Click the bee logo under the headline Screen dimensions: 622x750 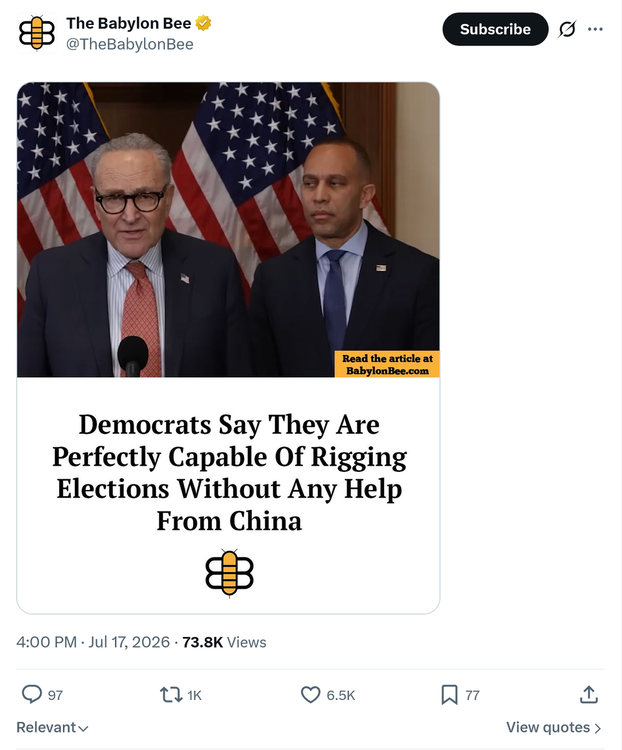229,573
